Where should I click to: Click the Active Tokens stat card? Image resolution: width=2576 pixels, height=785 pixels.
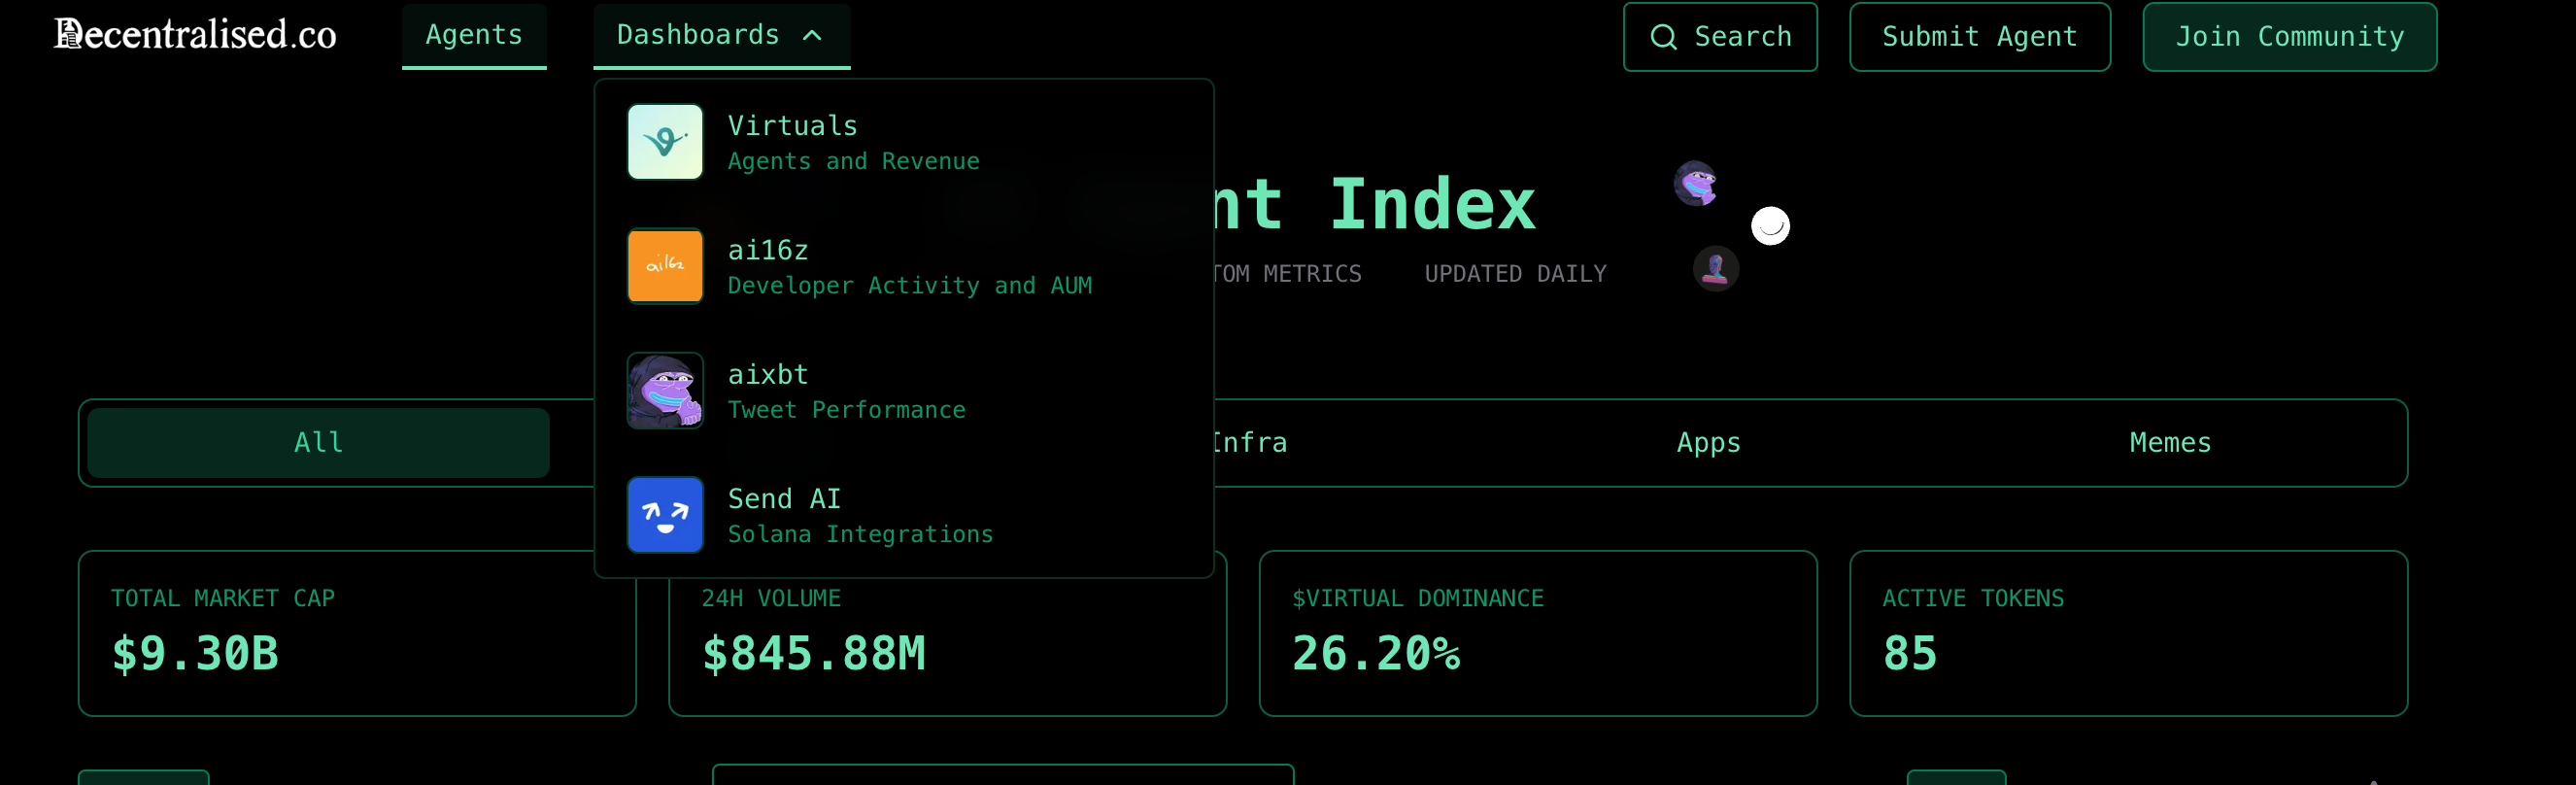point(2128,633)
